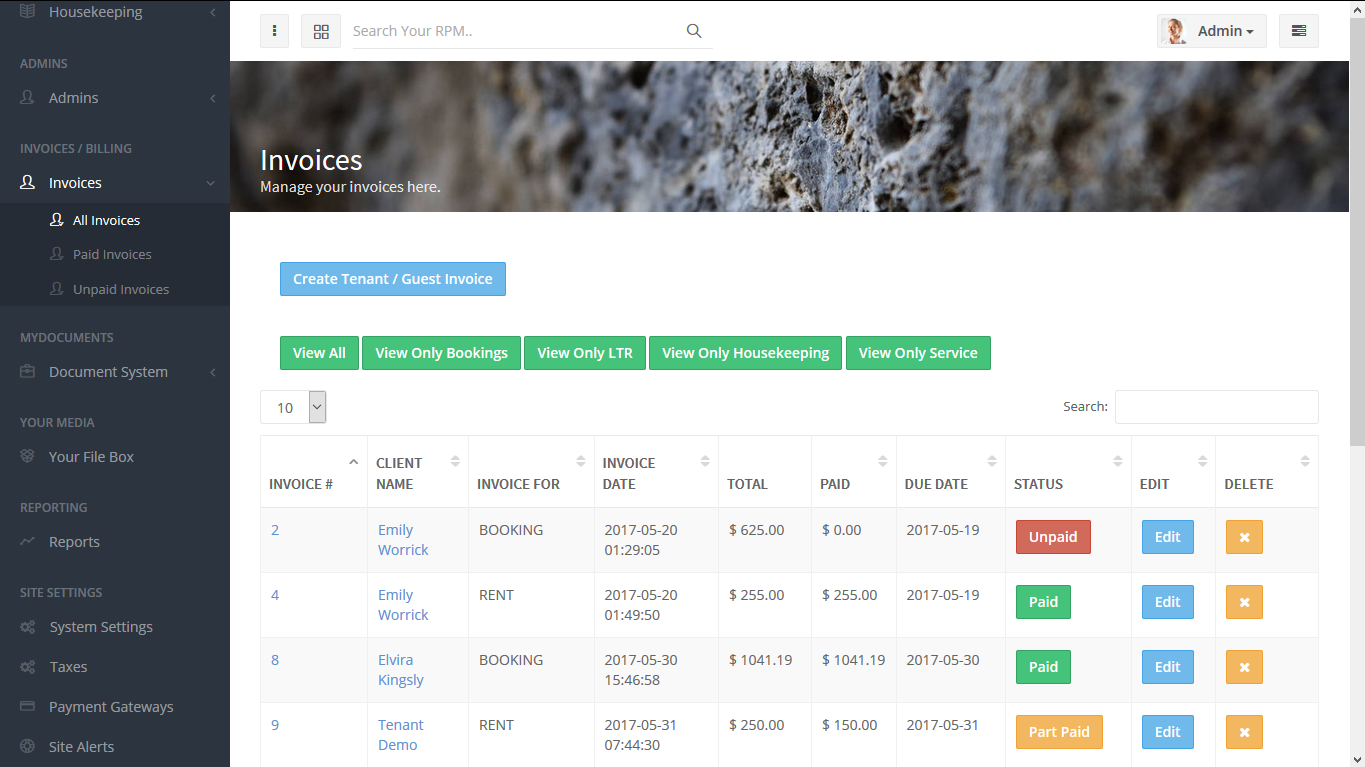Delete invoice 8 with the X button
This screenshot has width=1365, height=767.
(1244, 667)
